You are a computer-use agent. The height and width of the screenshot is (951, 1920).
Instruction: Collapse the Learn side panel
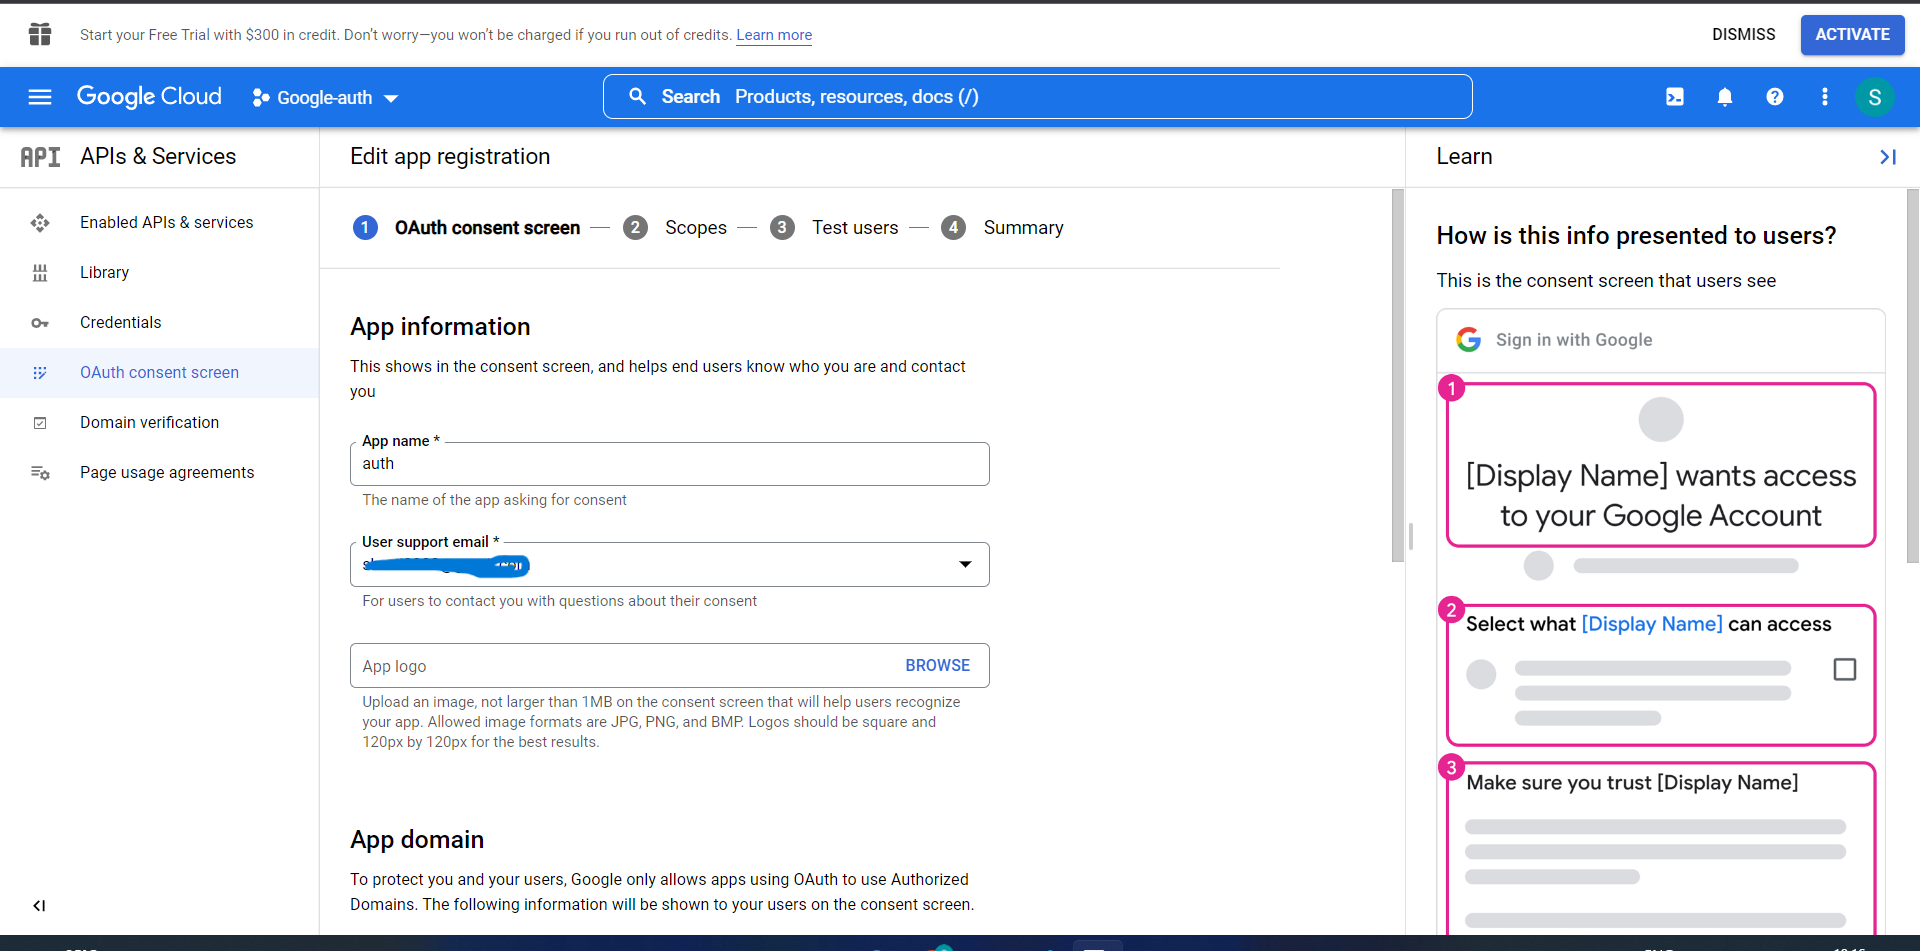coord(1887,157)
